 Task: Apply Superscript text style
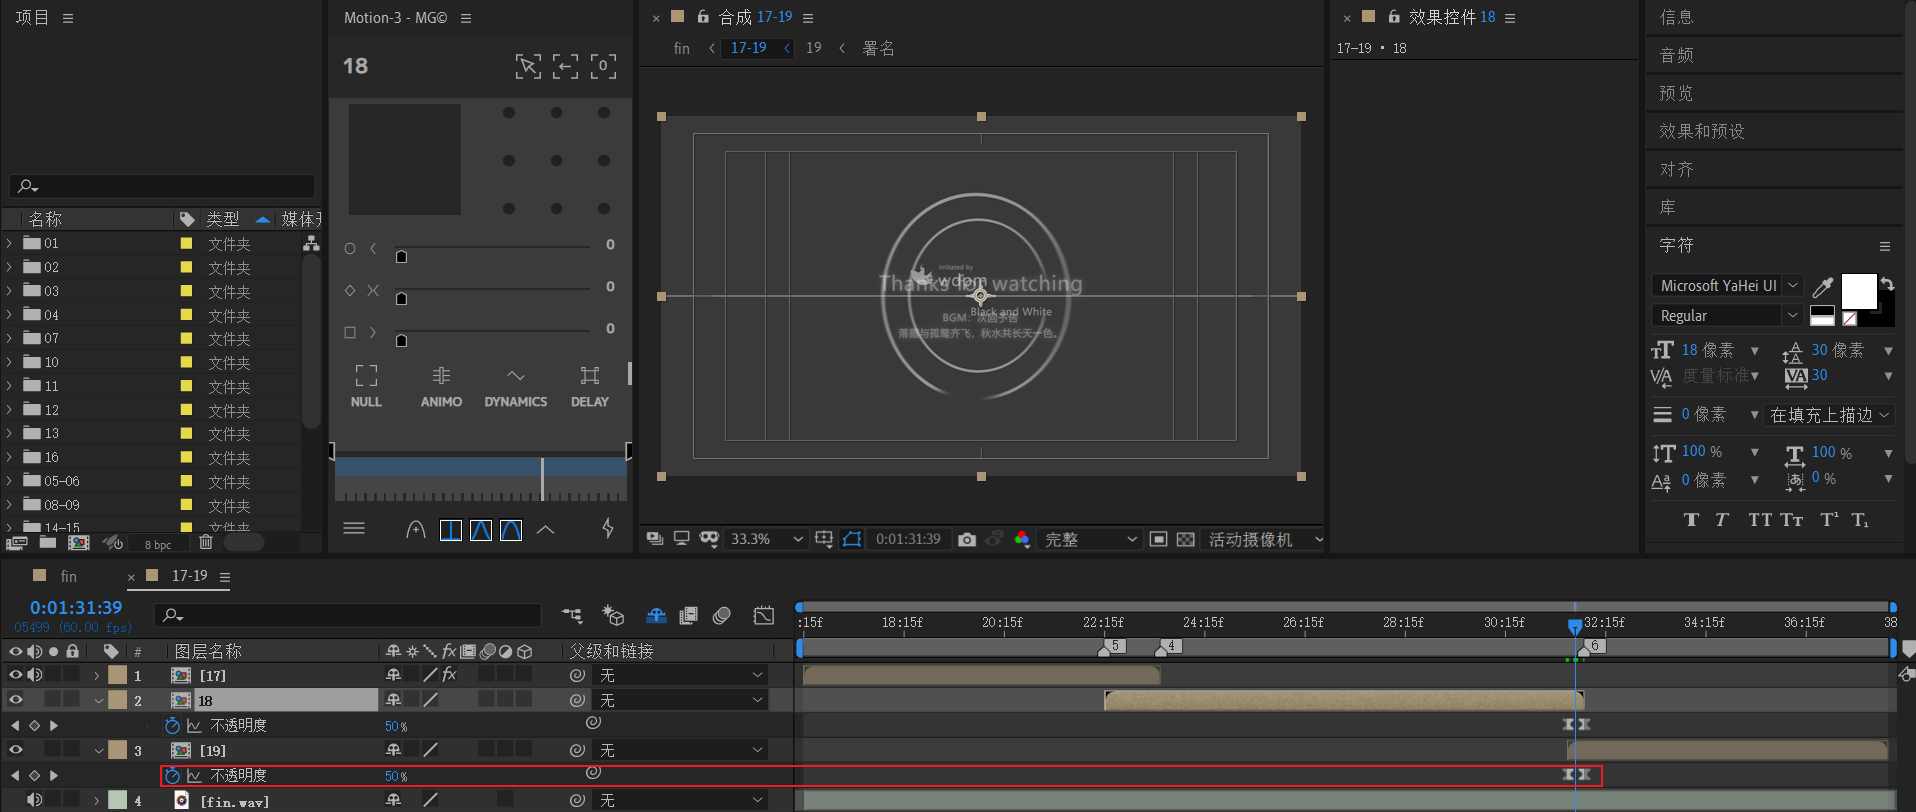click(x=1829, y=519)
